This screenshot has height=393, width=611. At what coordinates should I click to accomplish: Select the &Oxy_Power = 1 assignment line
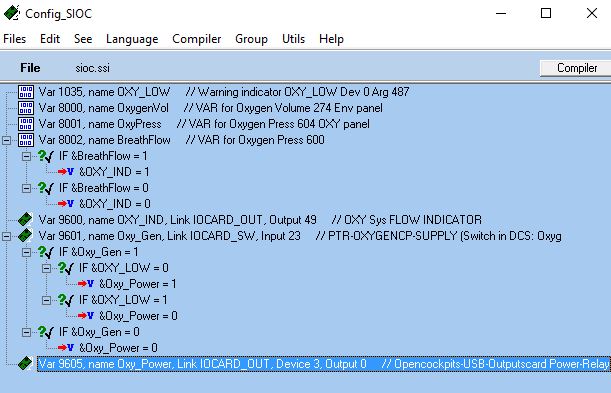[137, 284]
